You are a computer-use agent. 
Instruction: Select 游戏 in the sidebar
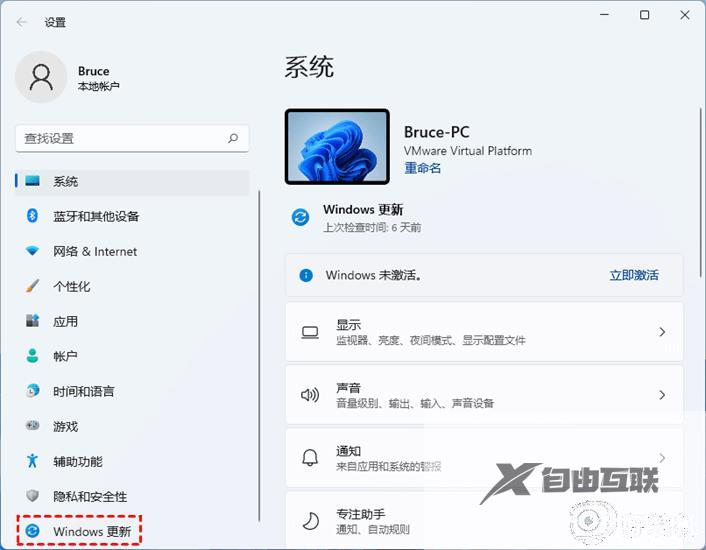pos(132,426)
